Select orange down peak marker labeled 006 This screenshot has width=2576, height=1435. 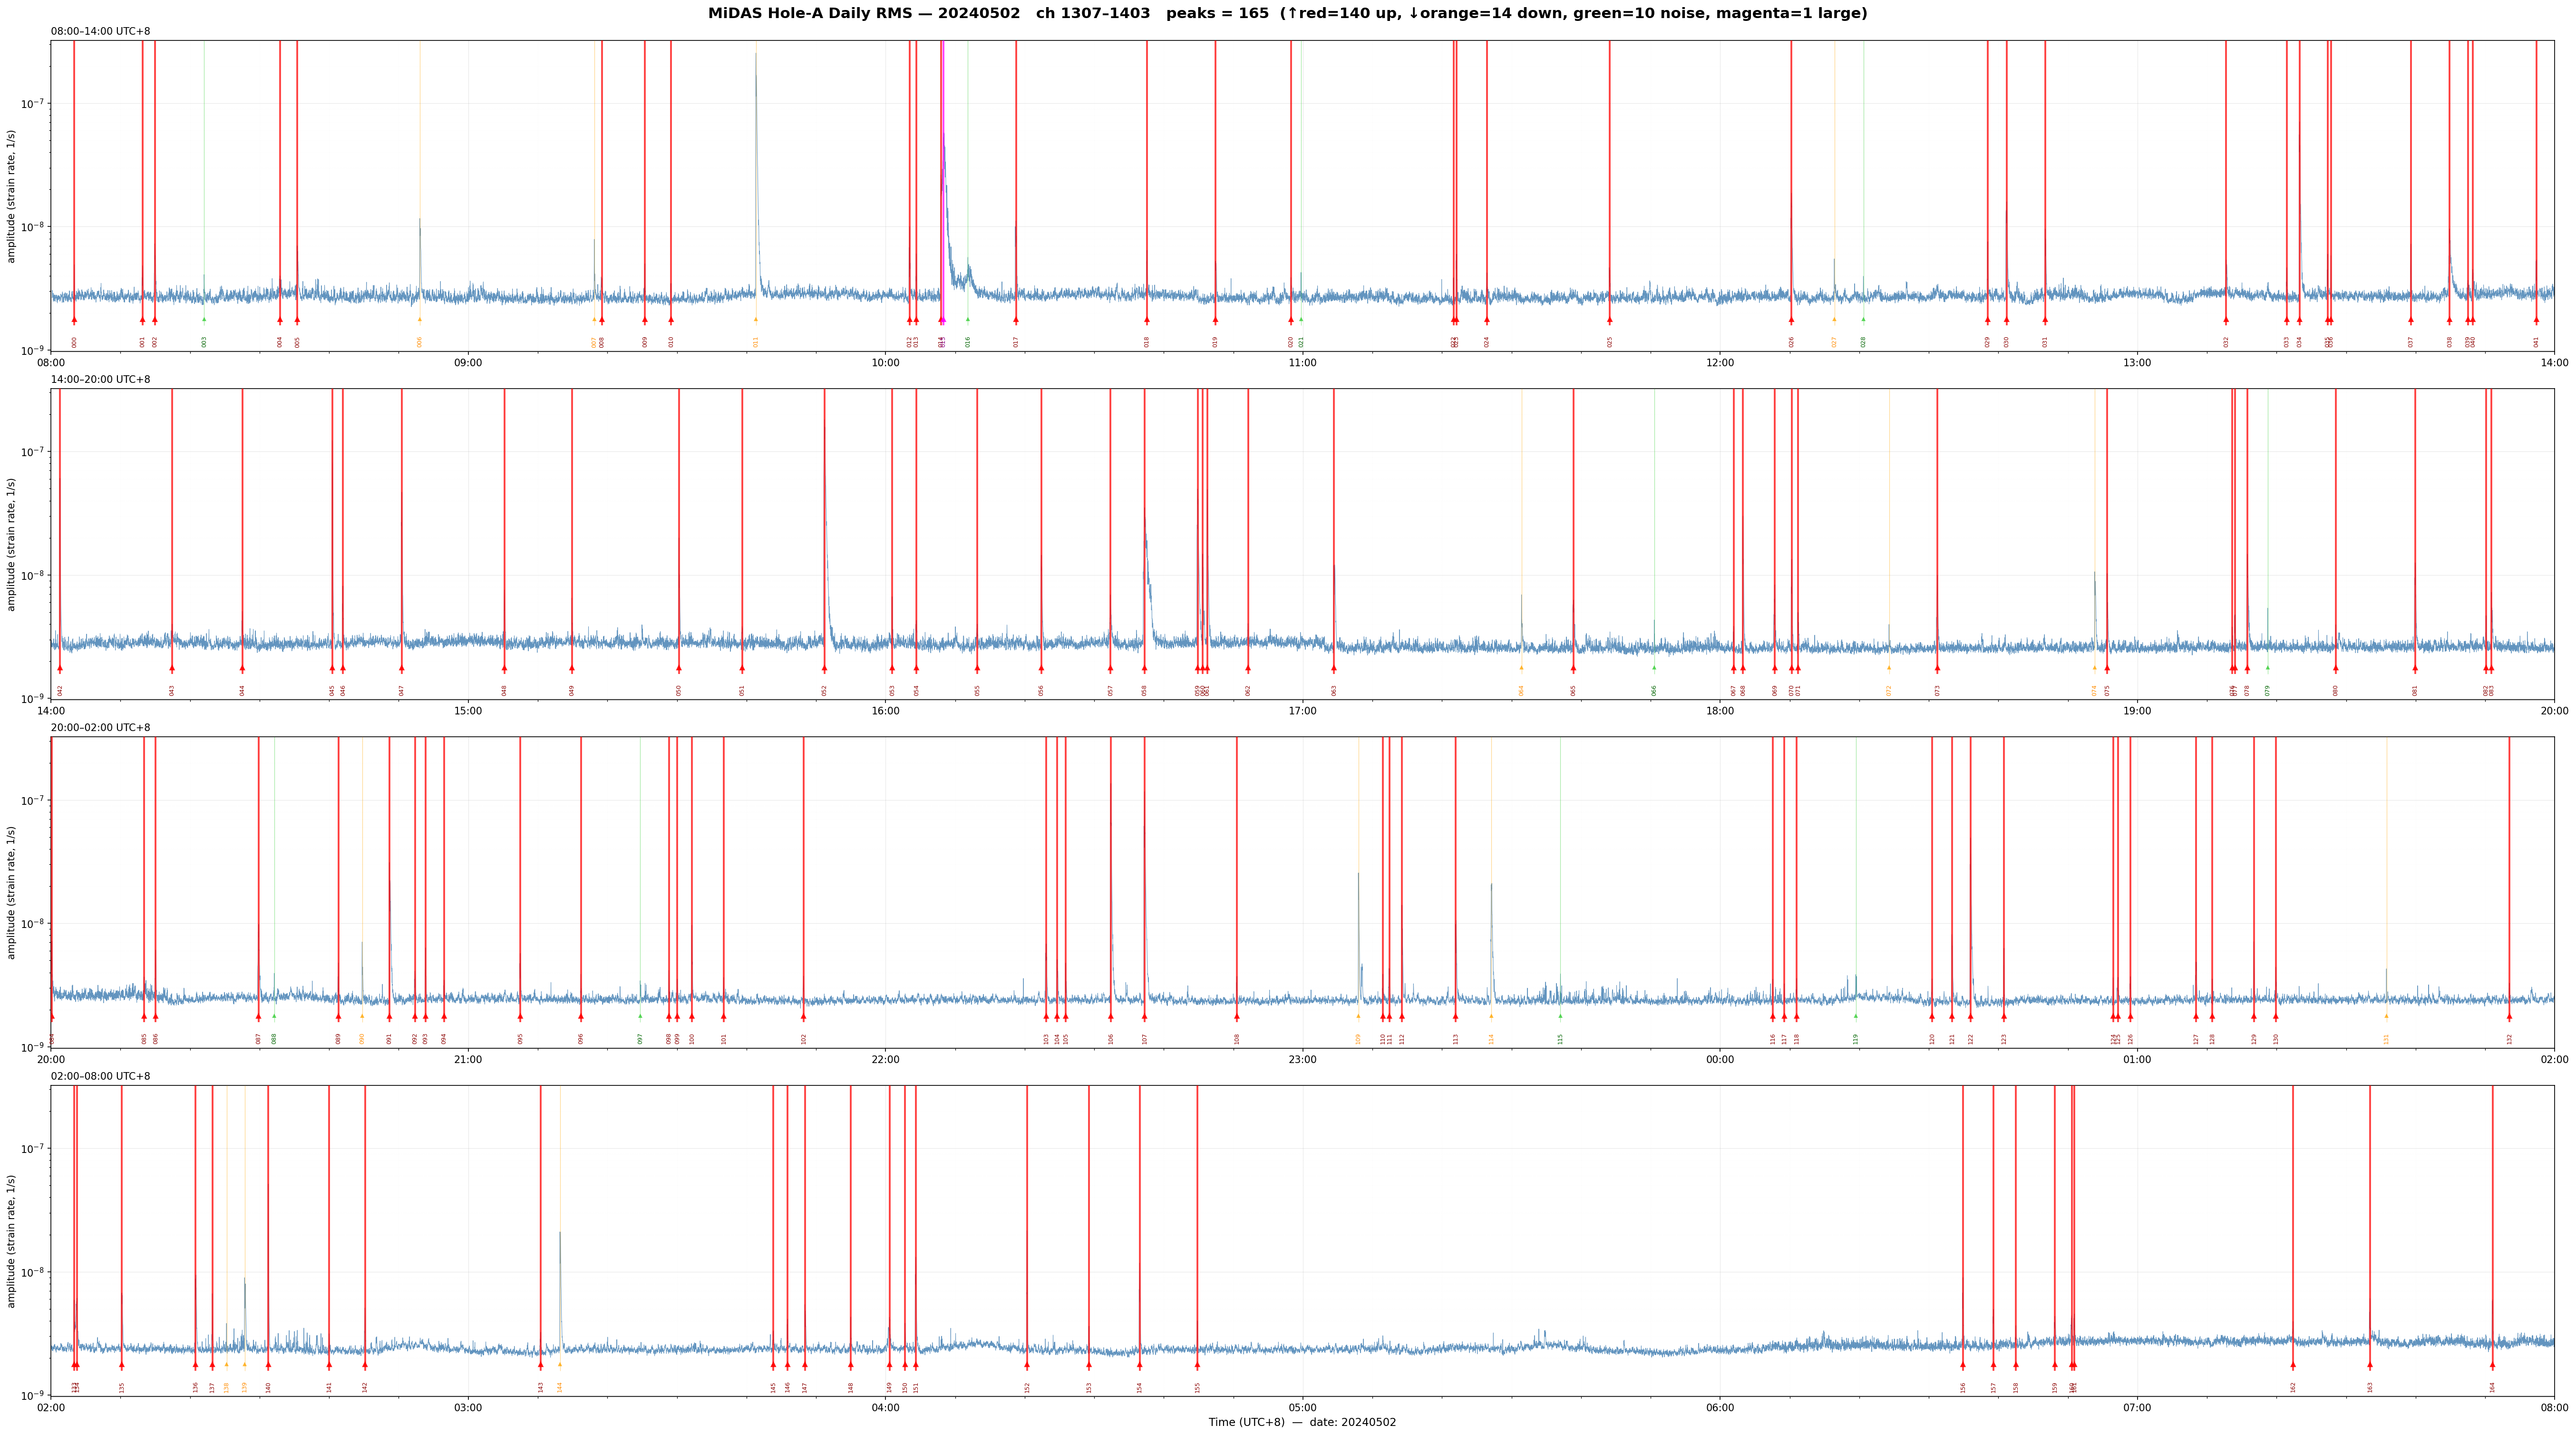420,320
